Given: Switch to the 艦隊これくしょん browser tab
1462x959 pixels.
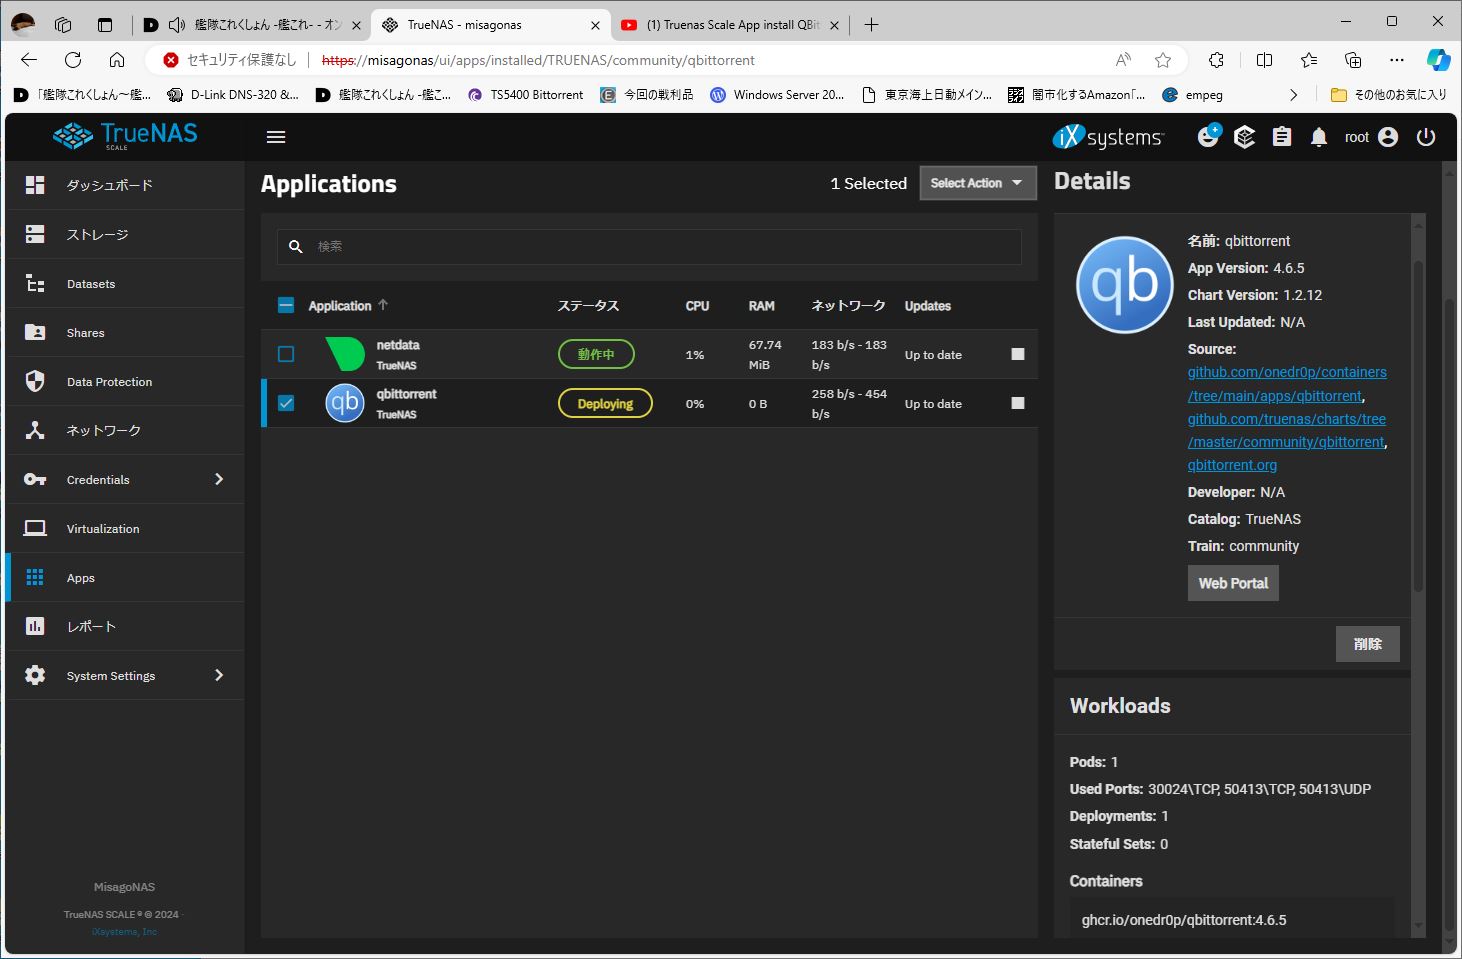Looking at the screenshot, I should [x=251, y=25].
